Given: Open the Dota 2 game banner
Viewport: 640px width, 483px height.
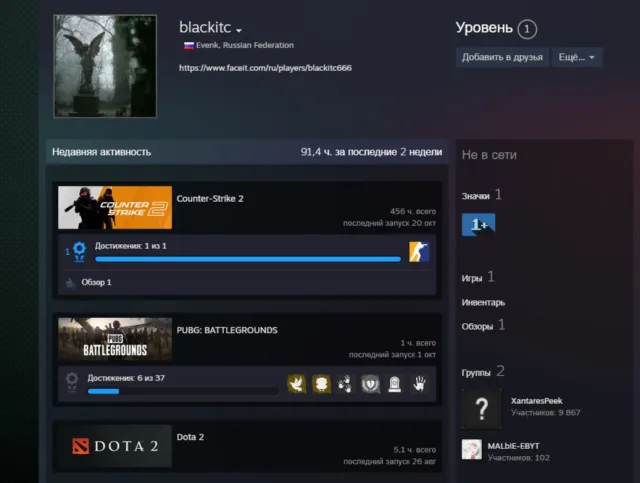Looking at the screenshot, I should click(115, 446).
